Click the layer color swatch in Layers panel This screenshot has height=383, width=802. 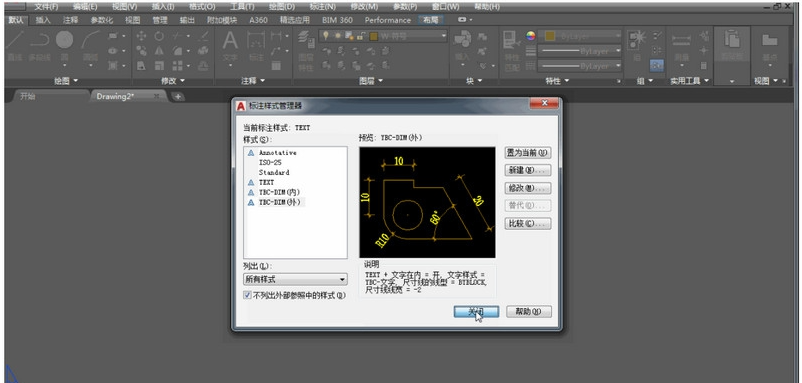[x=373, y=36]
